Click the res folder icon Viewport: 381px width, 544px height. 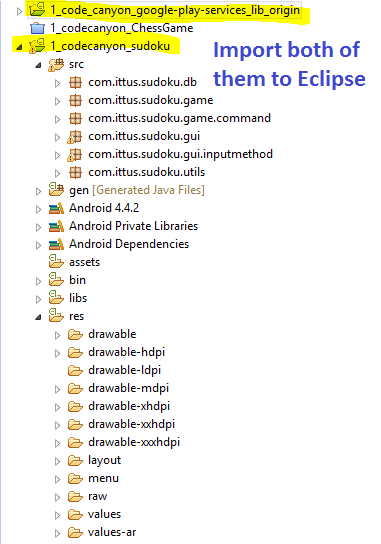pyautogui.click(x=56, y=316)
